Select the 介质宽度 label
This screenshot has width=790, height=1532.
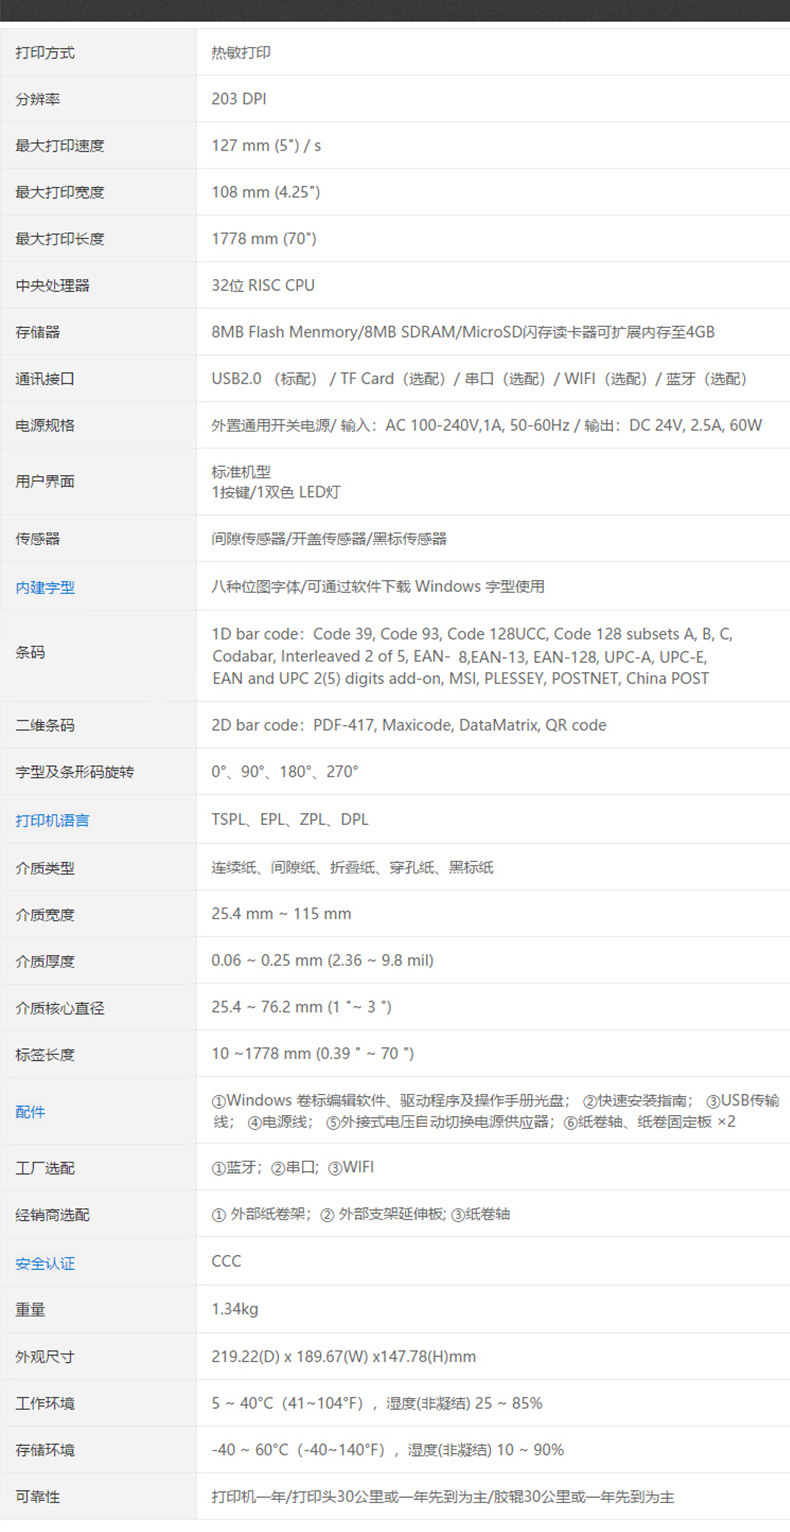click(45, 915)
